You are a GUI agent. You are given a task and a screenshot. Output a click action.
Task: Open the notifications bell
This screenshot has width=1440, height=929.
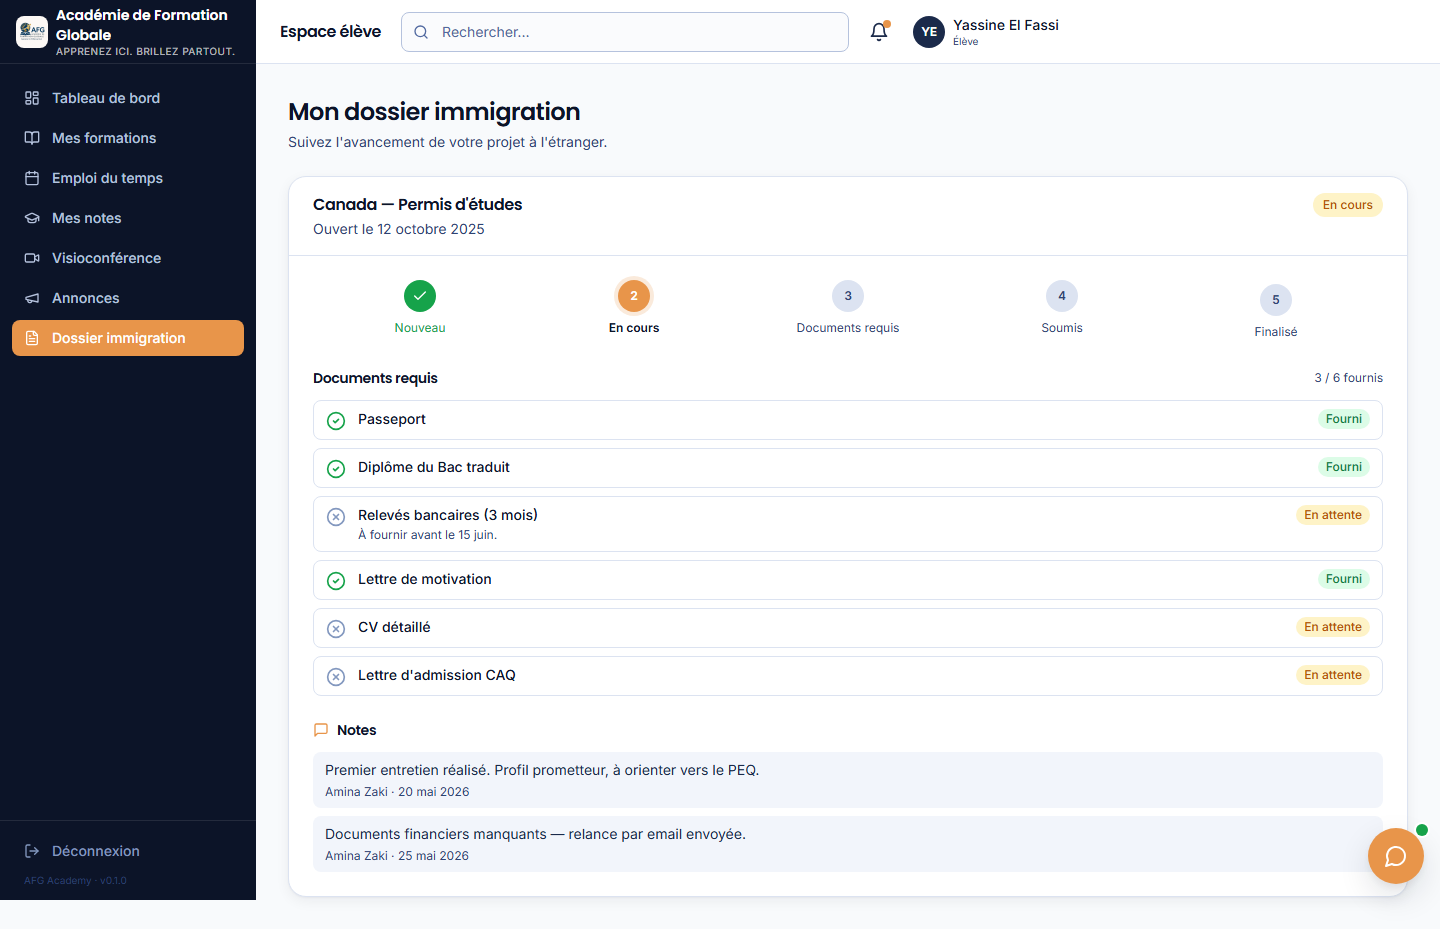(x=879, y=32)
